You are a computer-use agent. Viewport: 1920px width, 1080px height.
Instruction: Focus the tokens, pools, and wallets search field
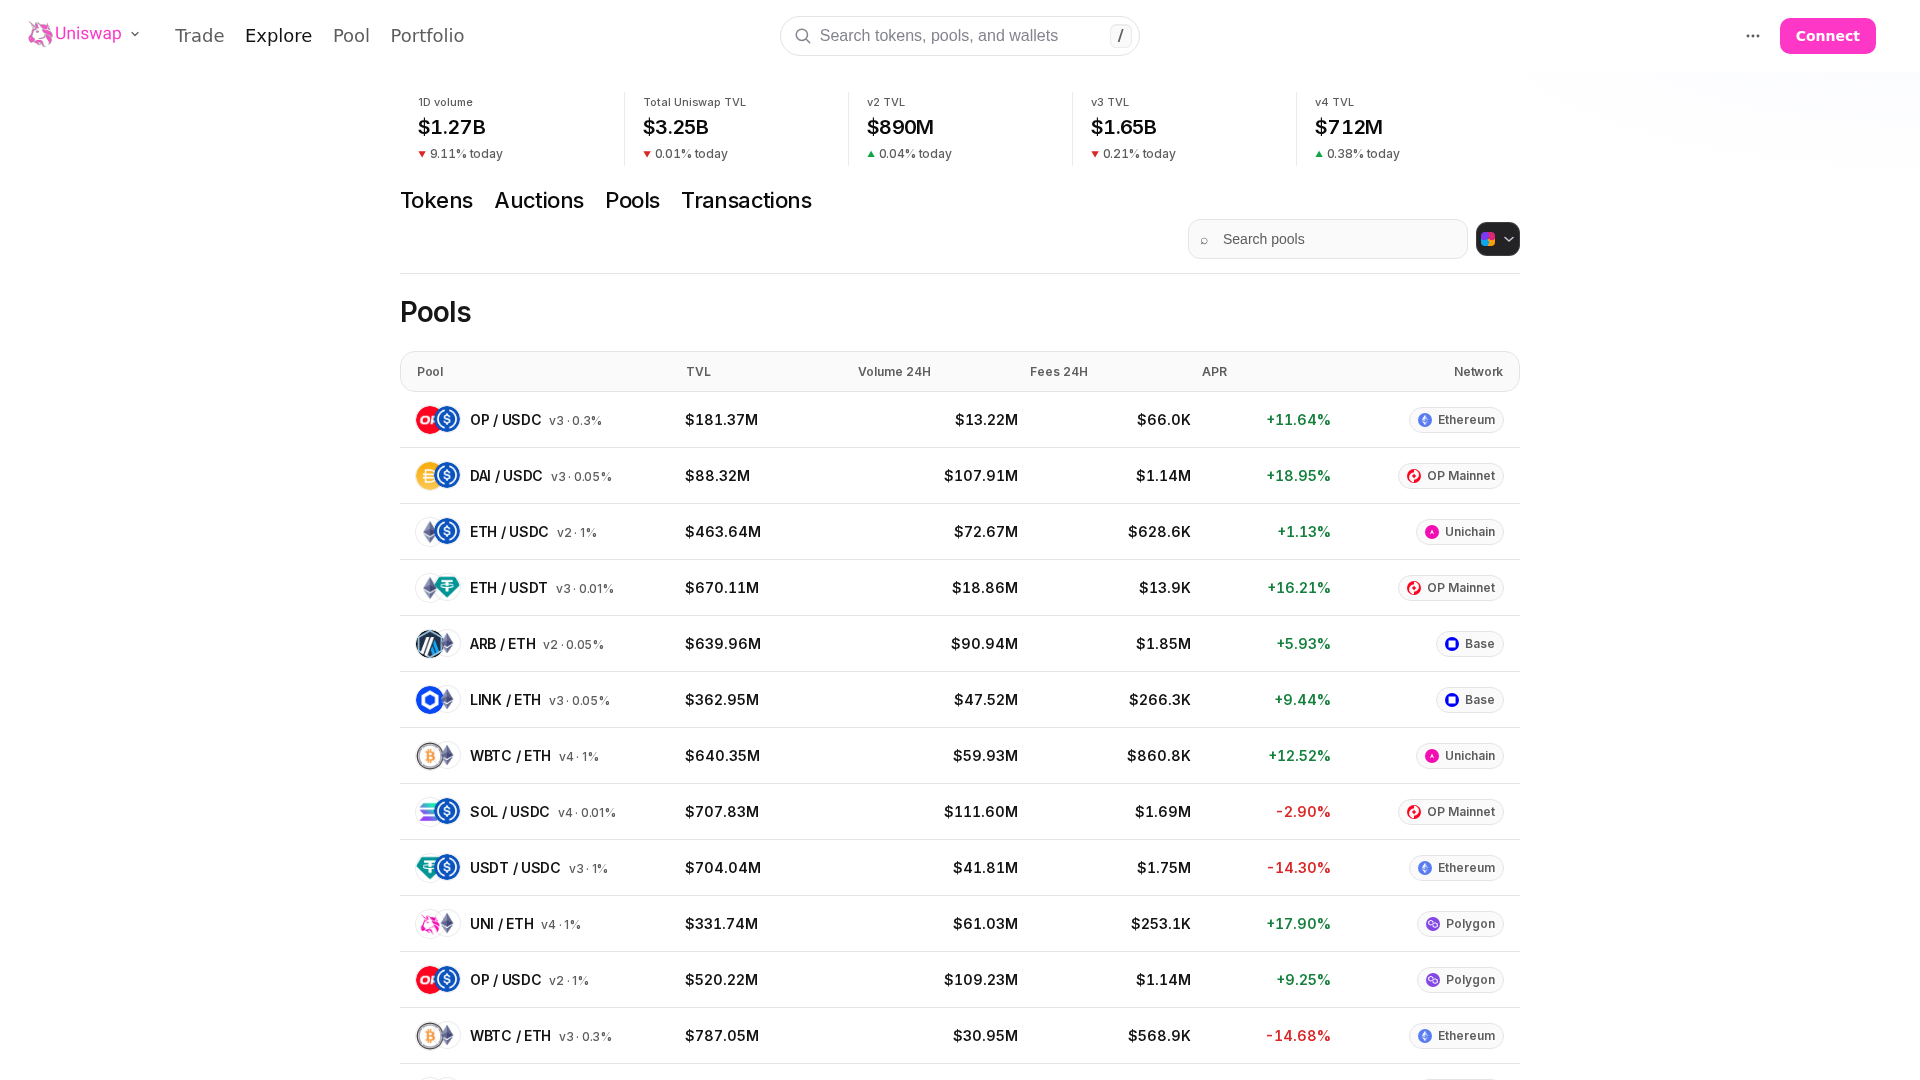[960, 36]
